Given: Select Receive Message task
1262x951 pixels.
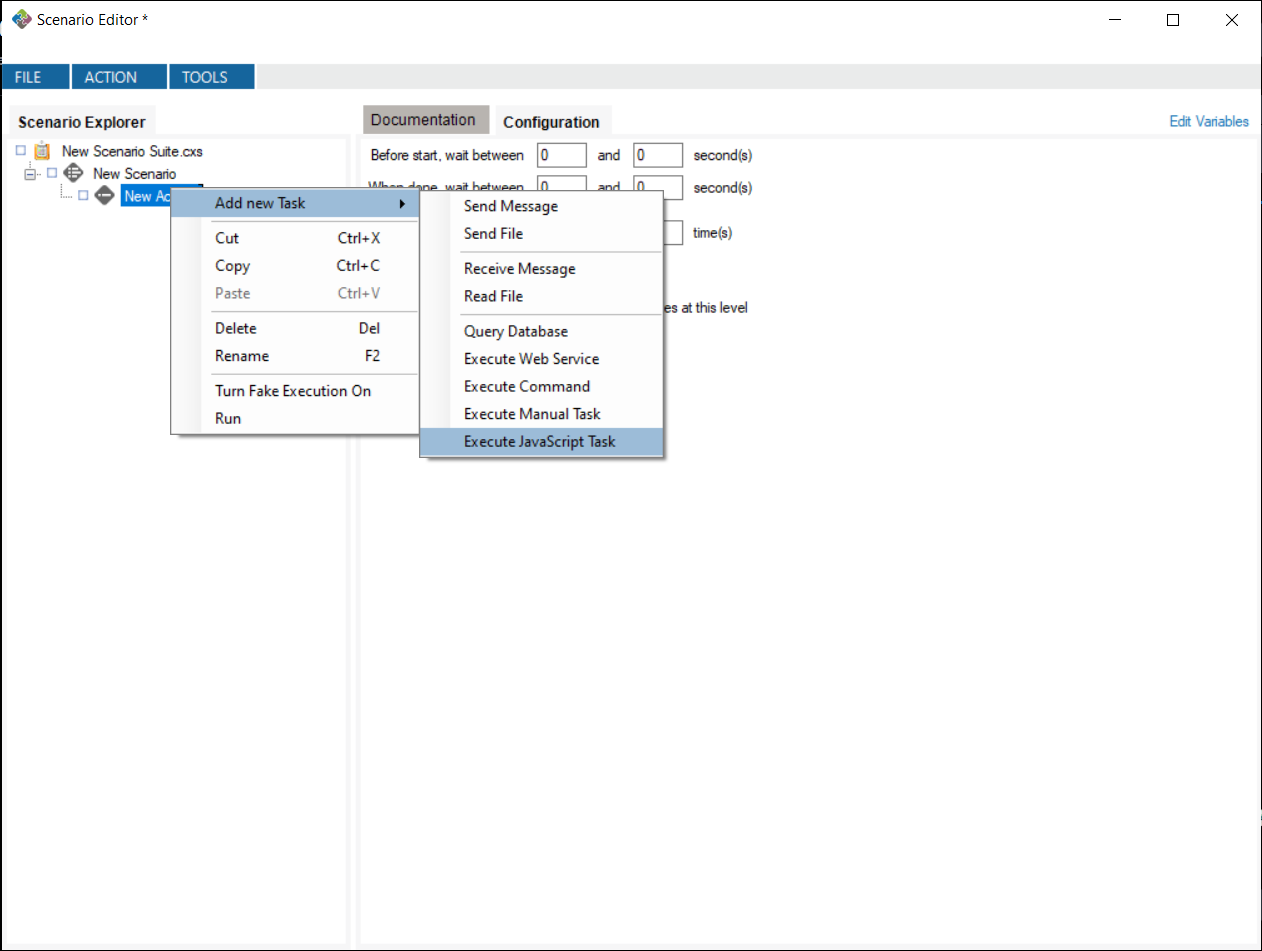Looking at the screenshot, I should (543, 268).
